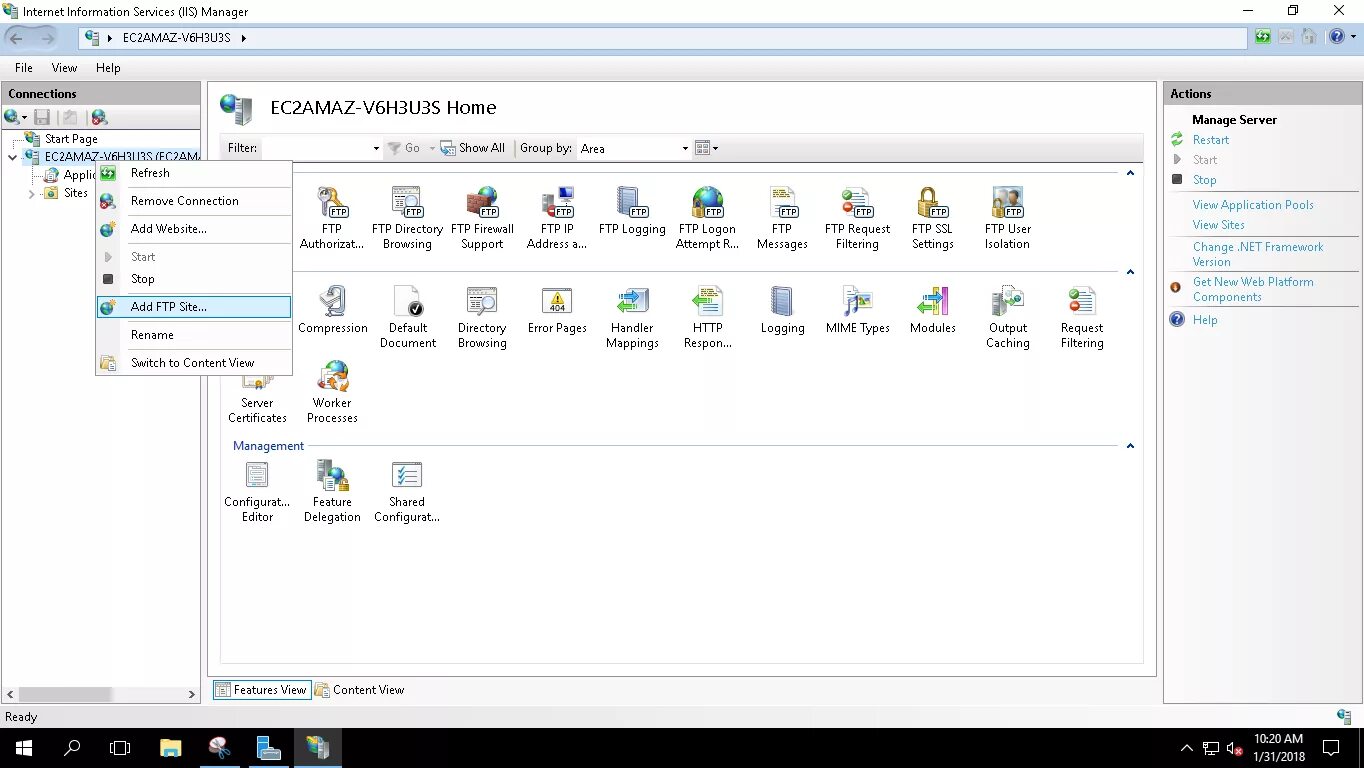Screen dimensions: 1364x768
Task: Collapse the FTP section group
Action: click(1130, 173)
